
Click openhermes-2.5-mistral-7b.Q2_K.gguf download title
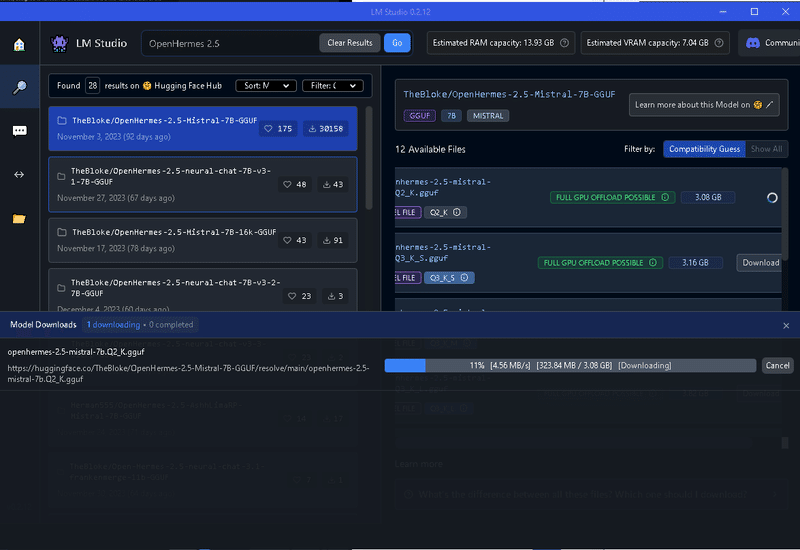[76, 352]
